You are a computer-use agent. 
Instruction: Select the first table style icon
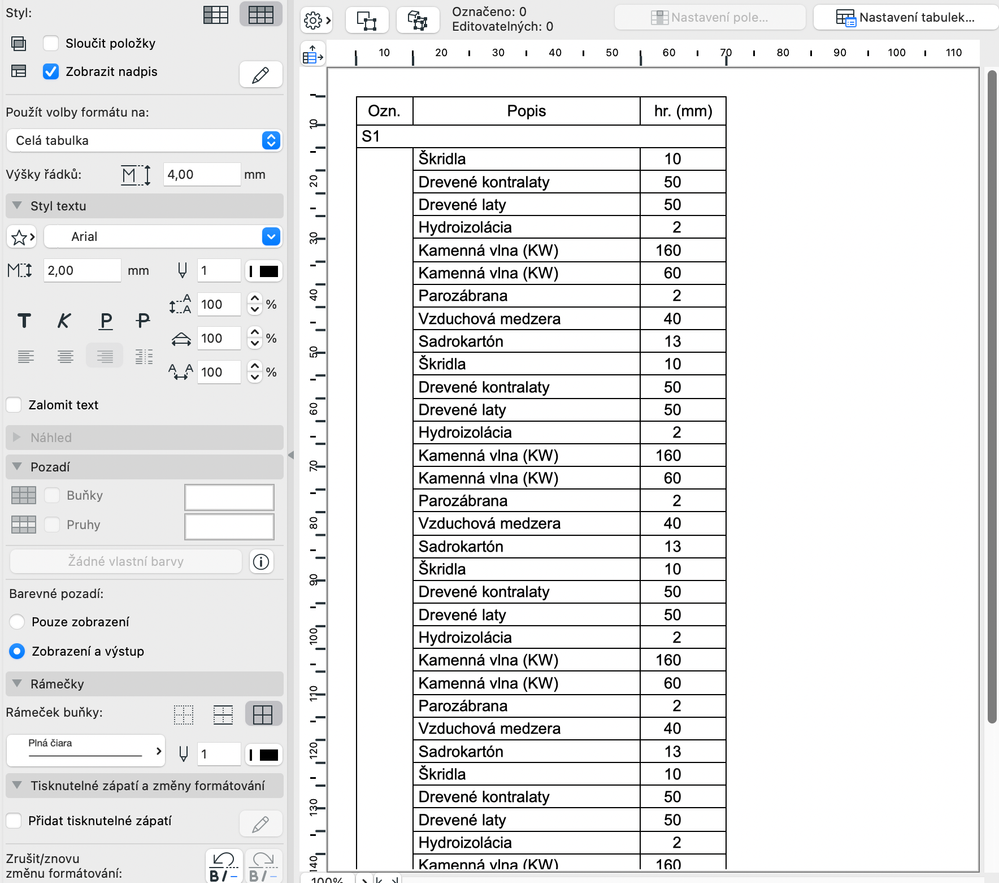tap(216, 14)
